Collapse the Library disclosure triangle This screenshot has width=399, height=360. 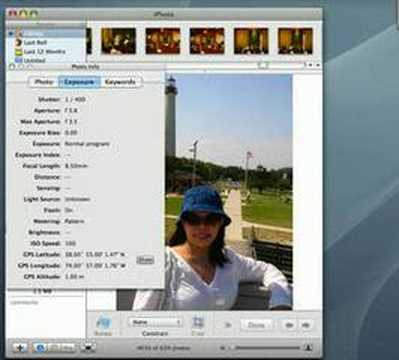11,34
